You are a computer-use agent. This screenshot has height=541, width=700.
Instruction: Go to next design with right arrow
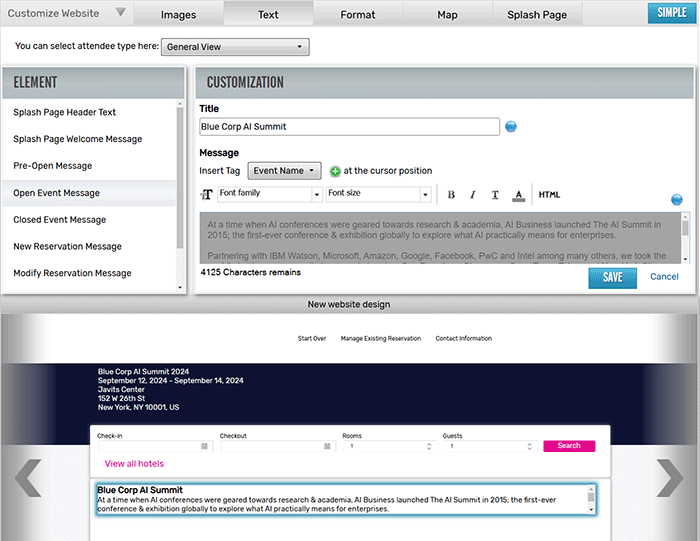670,478
